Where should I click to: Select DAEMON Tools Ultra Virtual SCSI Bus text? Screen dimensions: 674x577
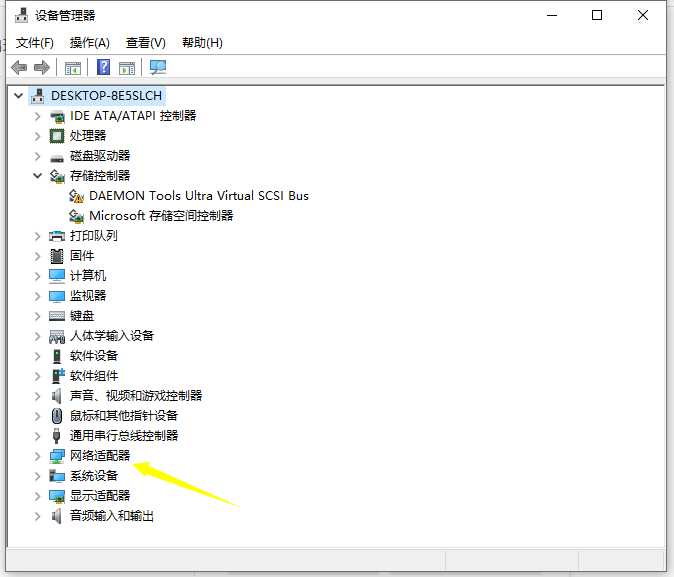pos(199,196)
